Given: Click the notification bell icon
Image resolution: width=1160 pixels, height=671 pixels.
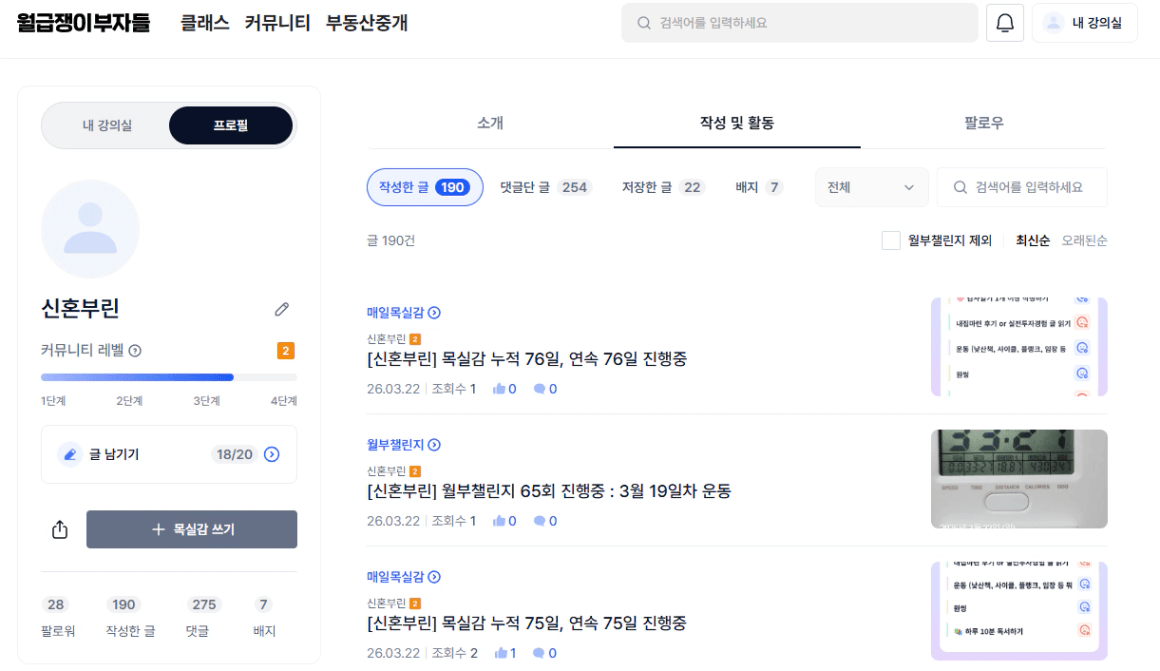Looking at the screenshot, I should [x=1005, y=23].
